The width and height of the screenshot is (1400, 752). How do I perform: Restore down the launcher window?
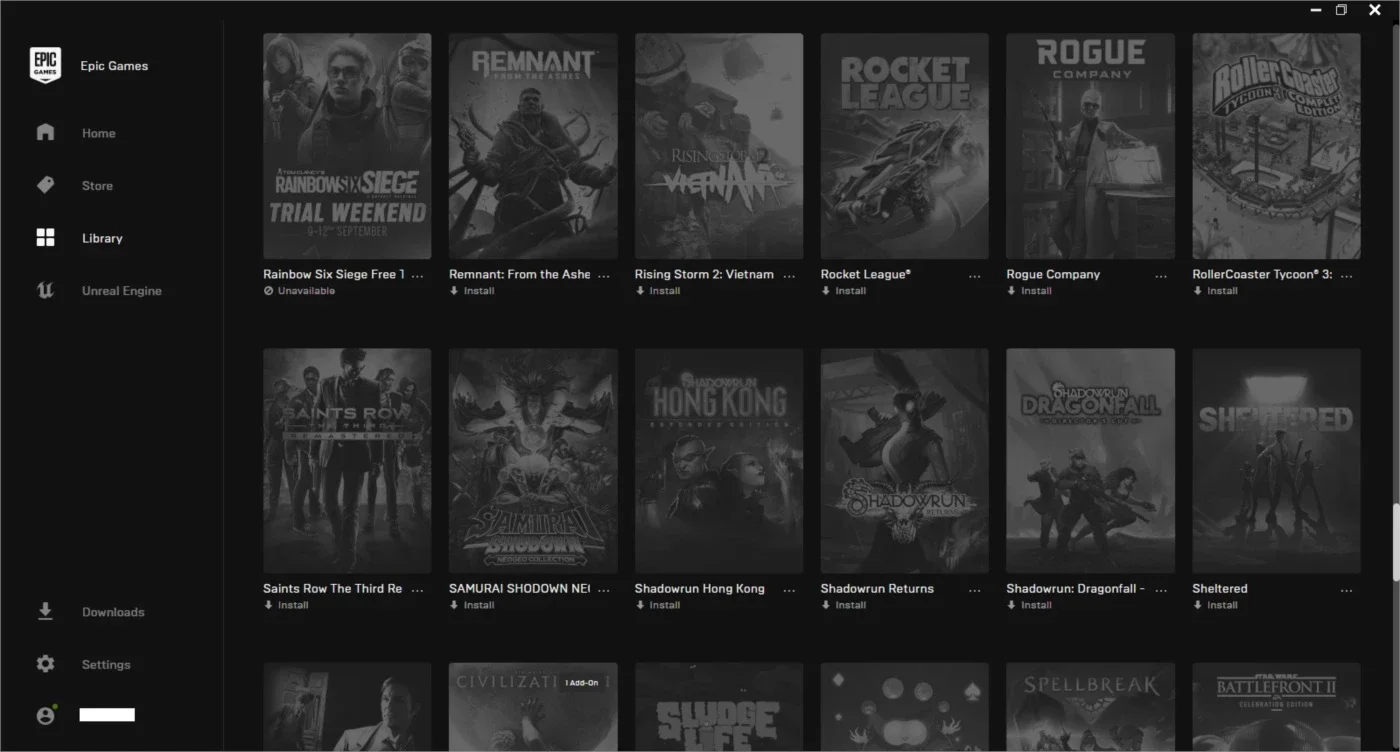tap(1341, 10)
